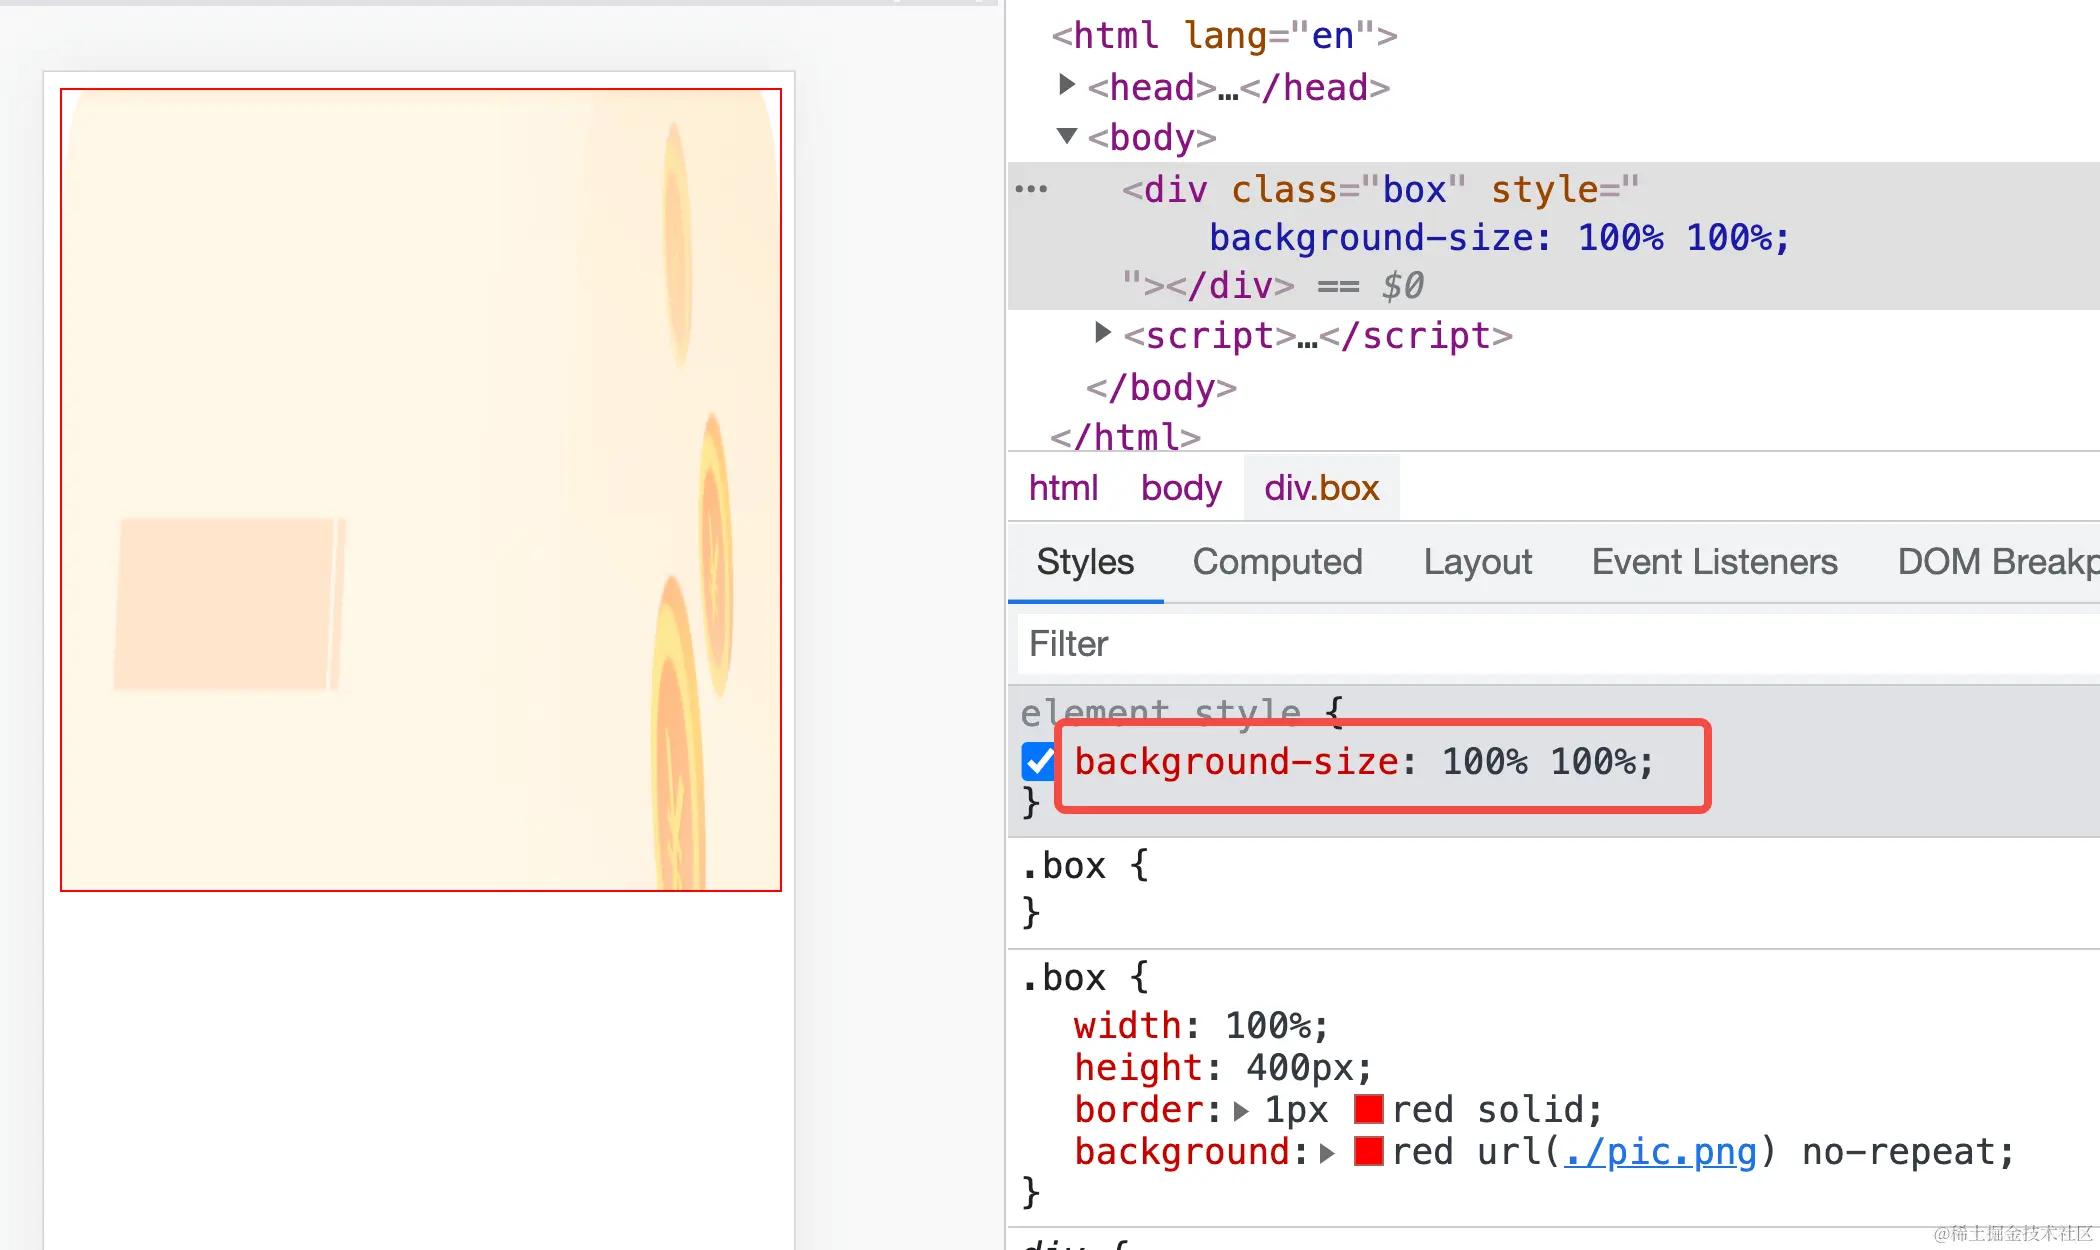
Task: Select div.box in the breadcrumb bar
Action: click(x=1321, y=488)
